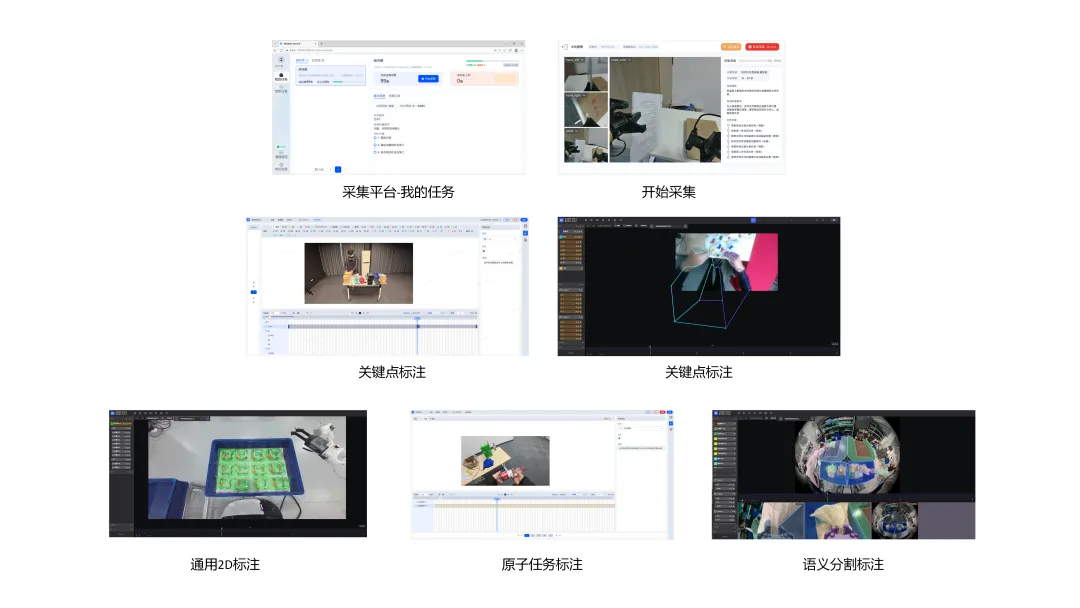Toggle visibility of a label in the 2D annotation list
The image size is (1080, 608).
pos(127,433)
